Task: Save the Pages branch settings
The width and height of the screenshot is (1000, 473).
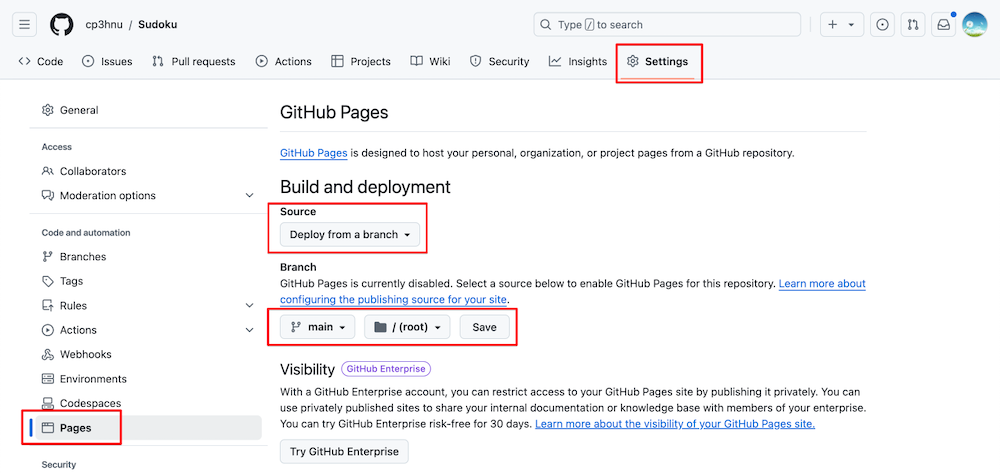Action: [484, 327]
